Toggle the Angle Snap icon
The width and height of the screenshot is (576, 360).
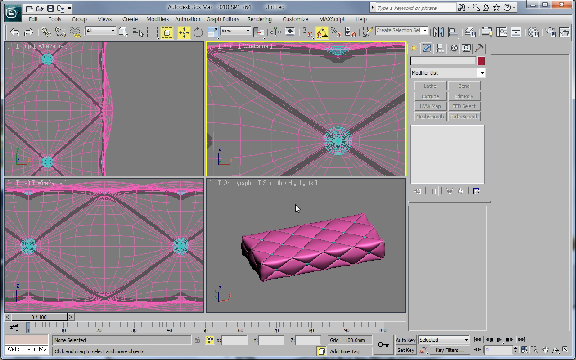322,33
